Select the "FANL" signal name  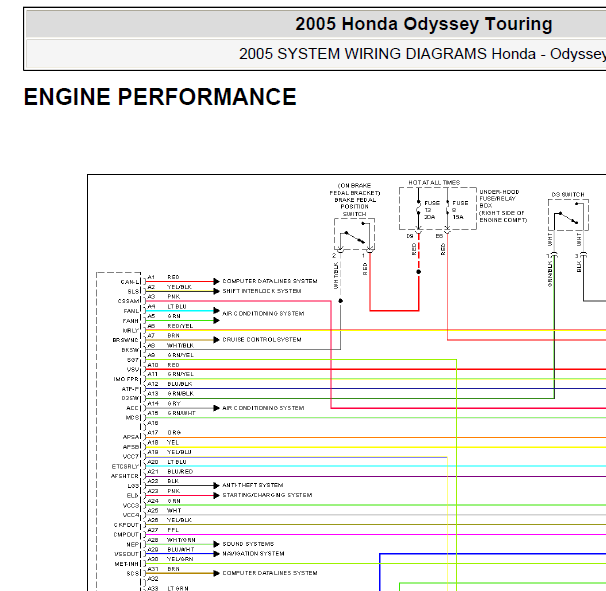pos(131,311)
